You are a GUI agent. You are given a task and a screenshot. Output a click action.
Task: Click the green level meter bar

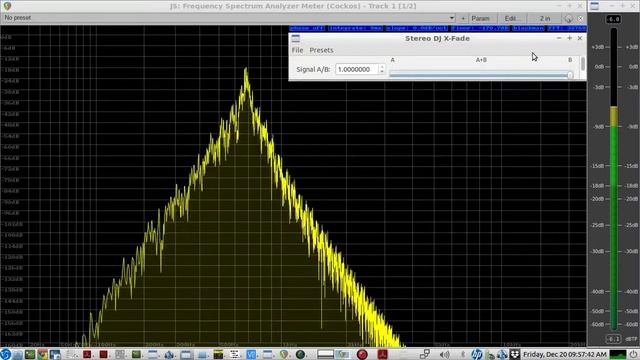(613, 228)
